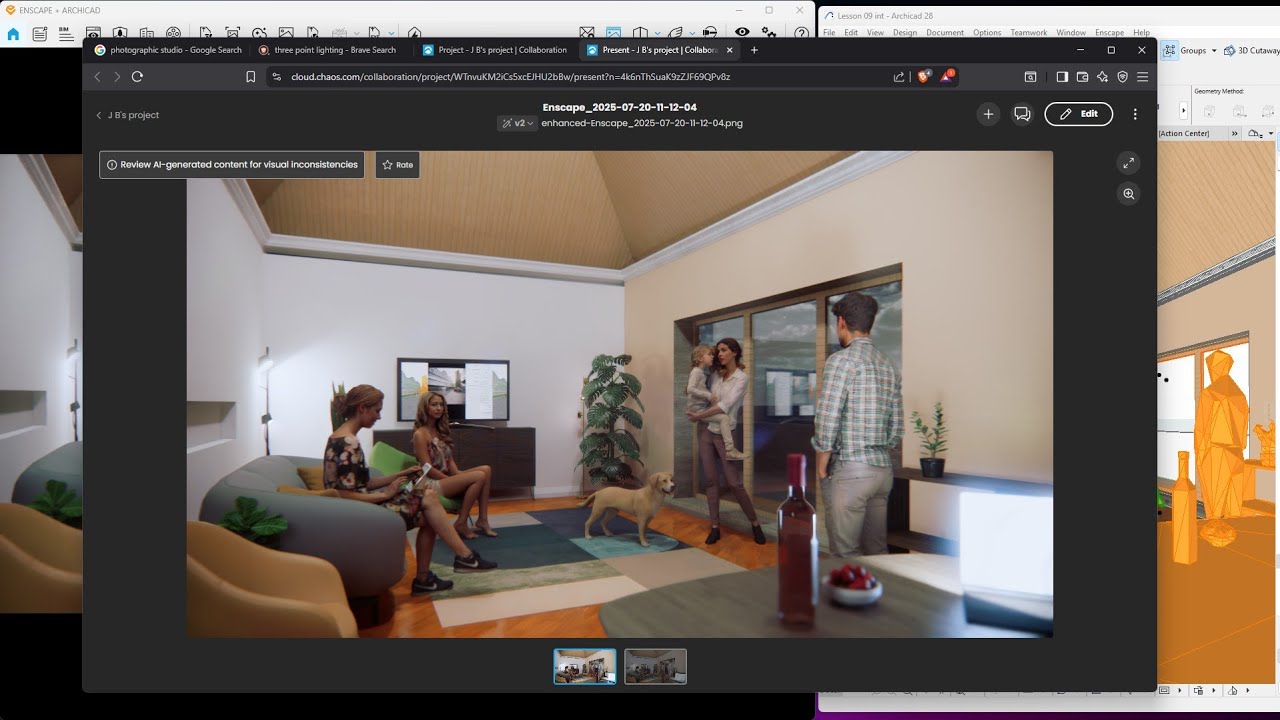This screenshot has height=720, width=1280.
Task: Open the three-dot more options menu
Action: coord(1135,114)
